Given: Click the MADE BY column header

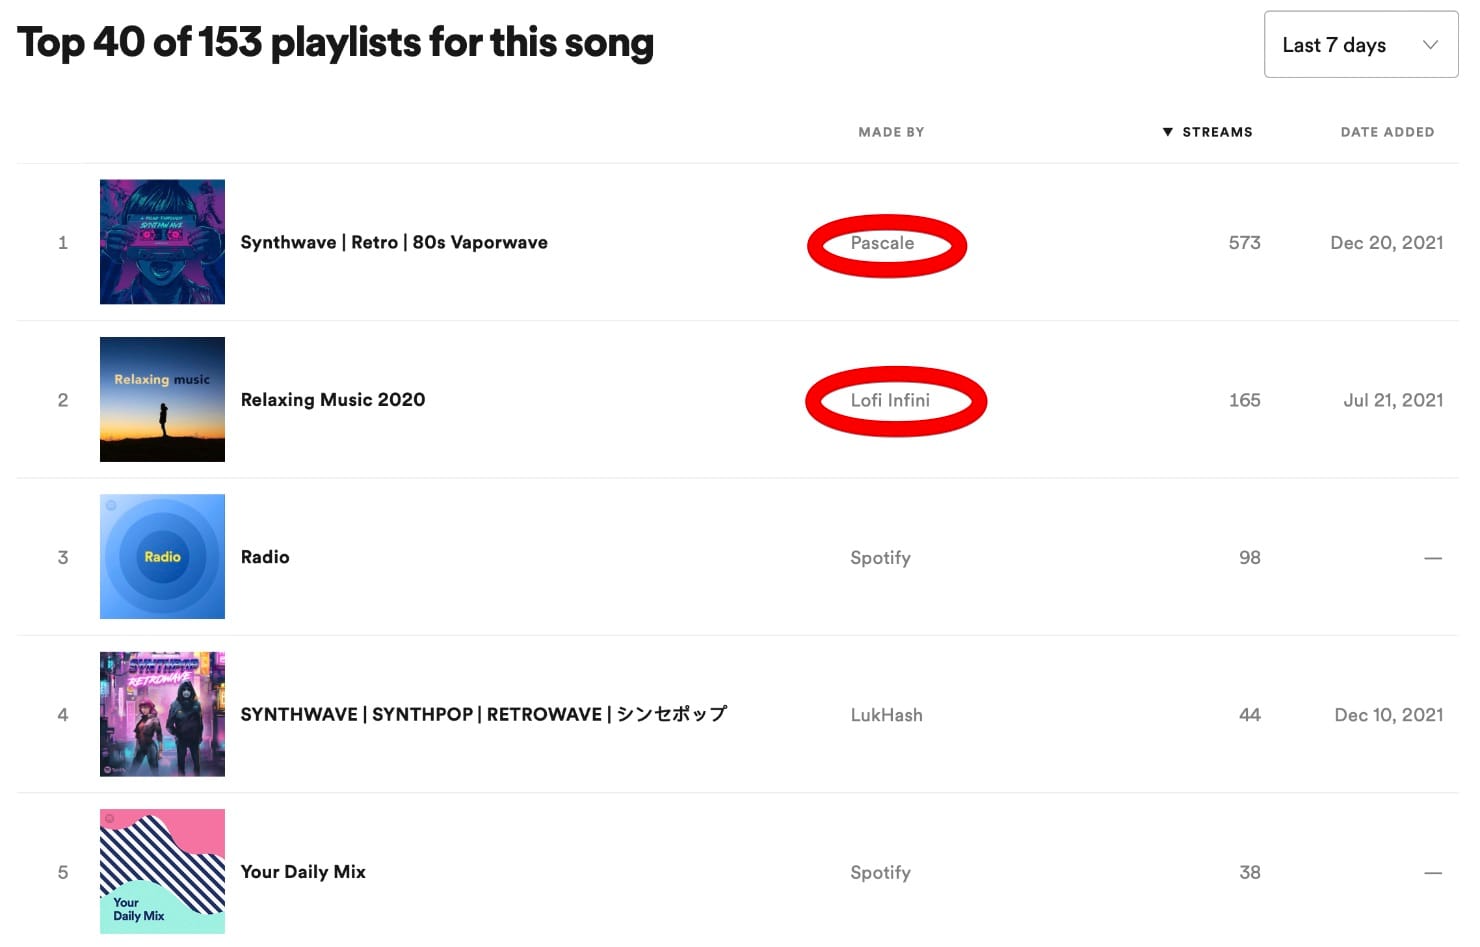Looking at the screenshot, I should click(891, 131).
